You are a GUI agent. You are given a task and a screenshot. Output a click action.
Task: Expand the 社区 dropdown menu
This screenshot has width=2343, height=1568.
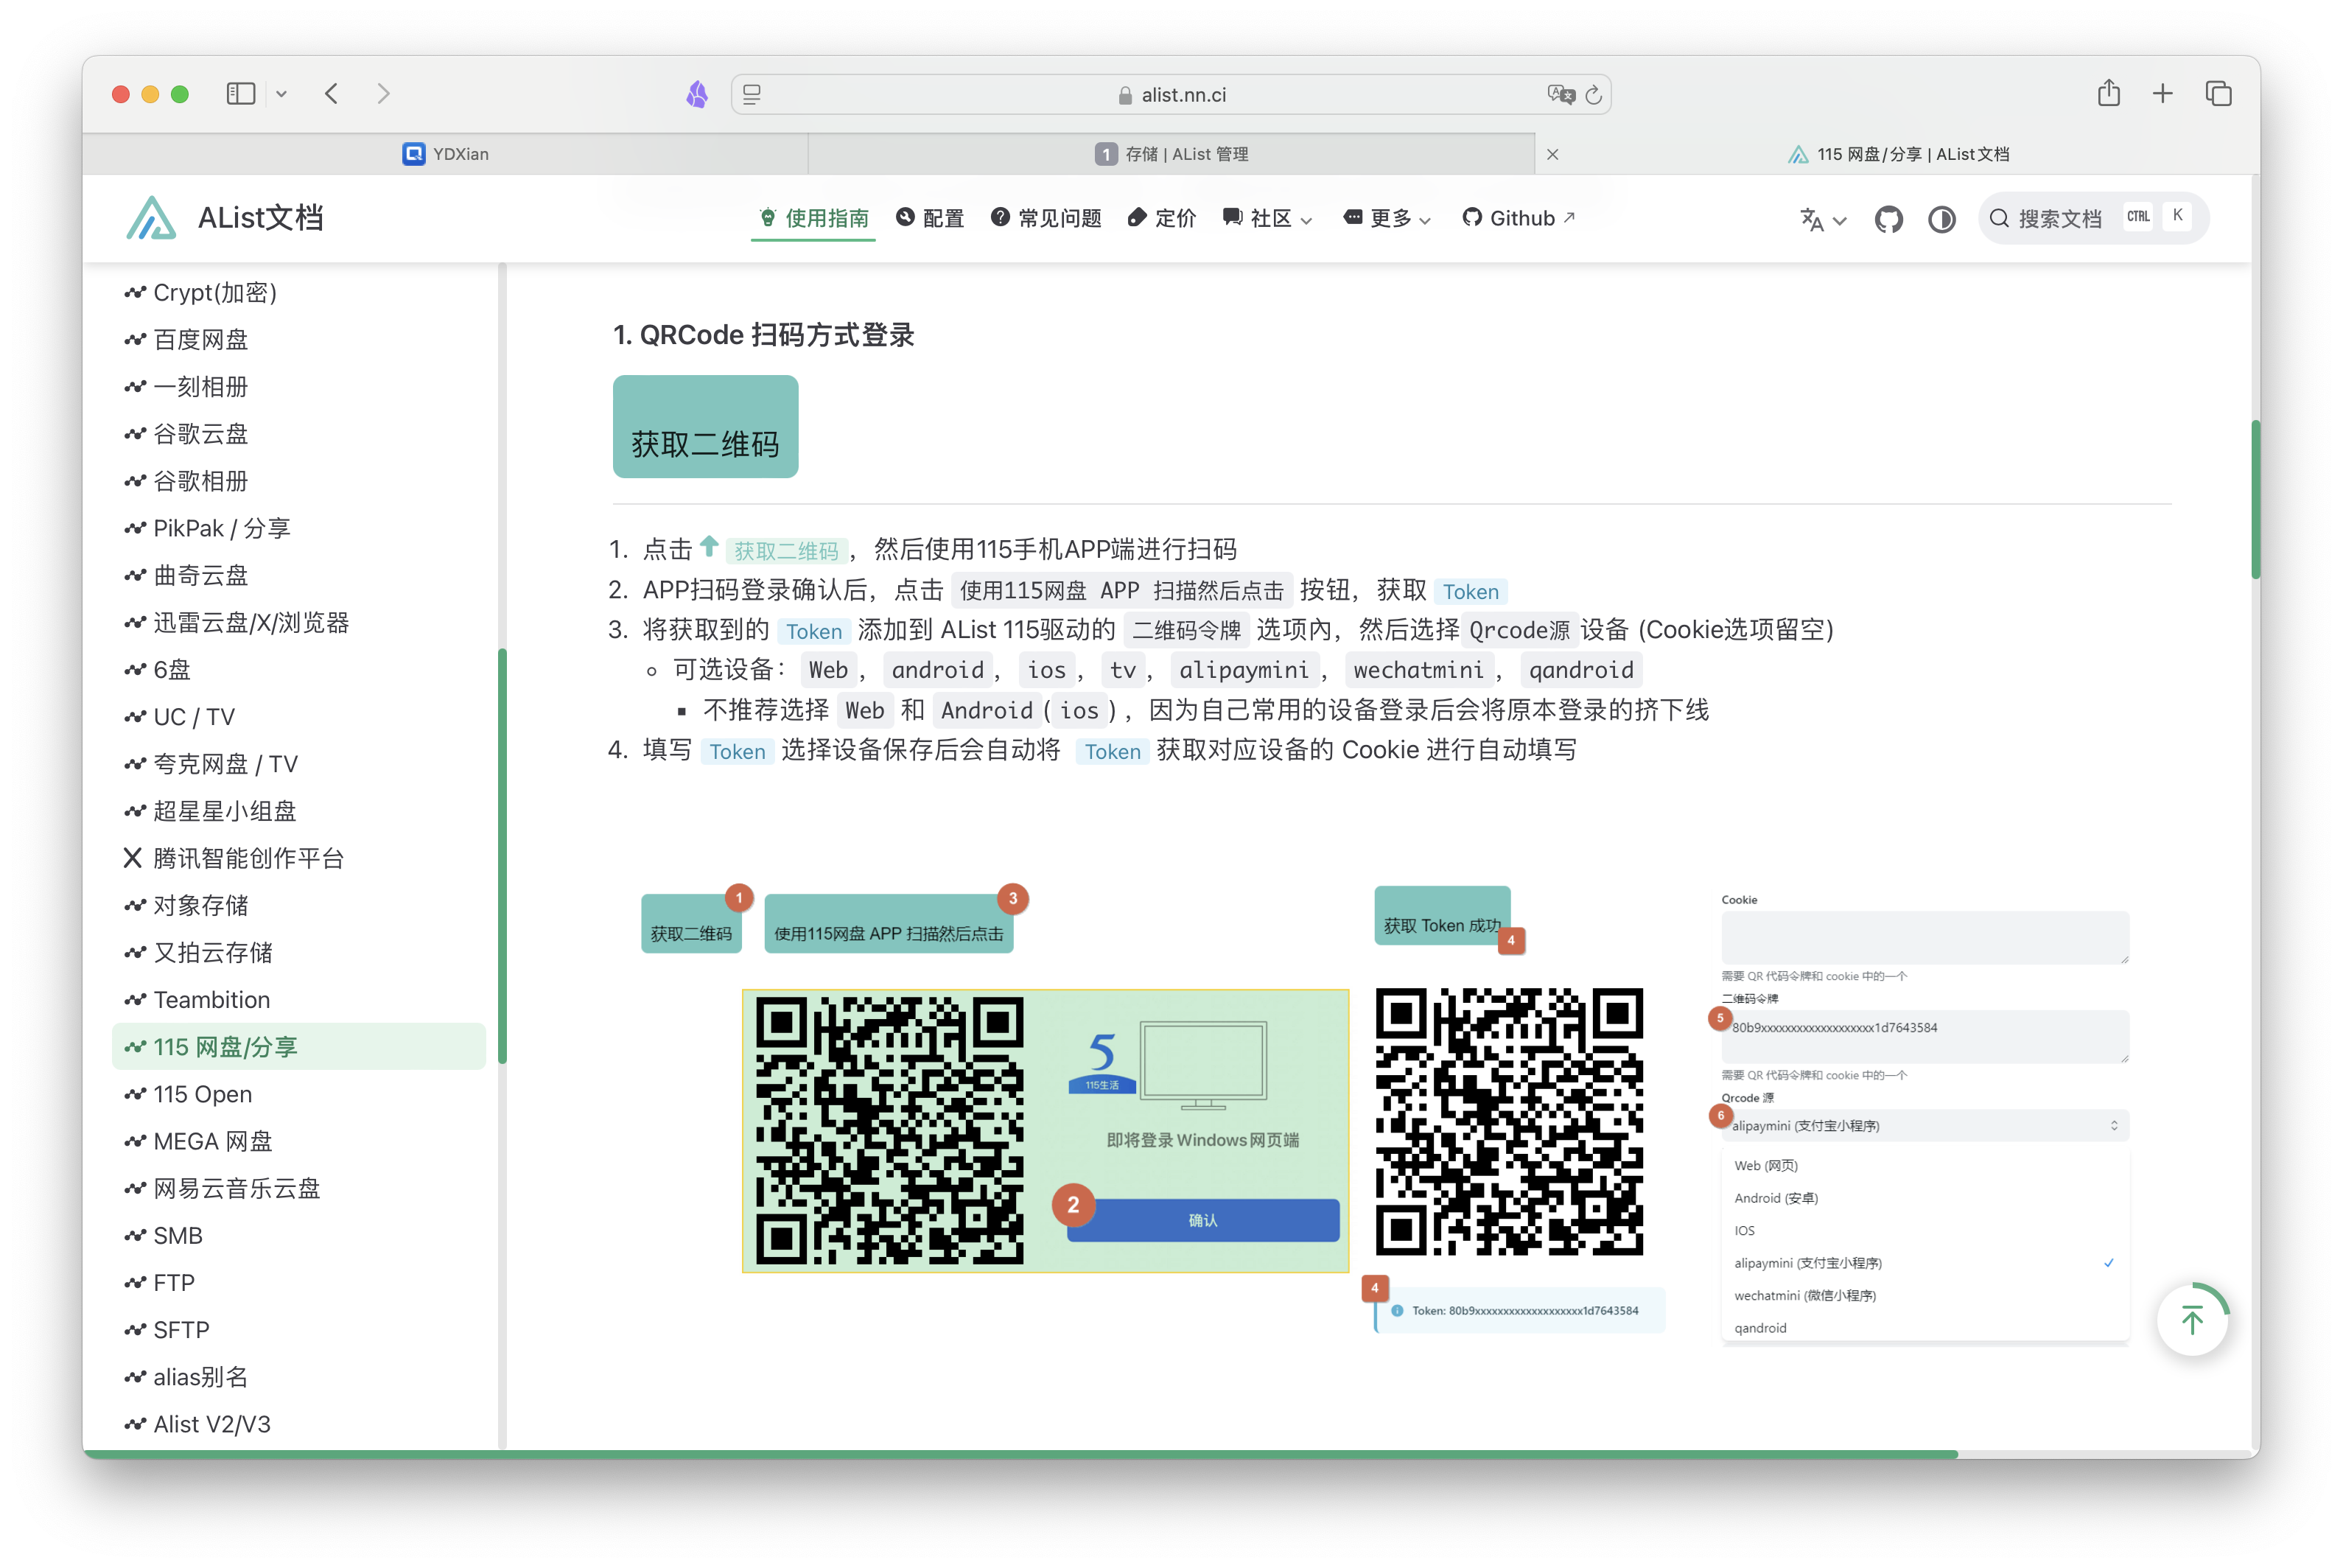1267,218
